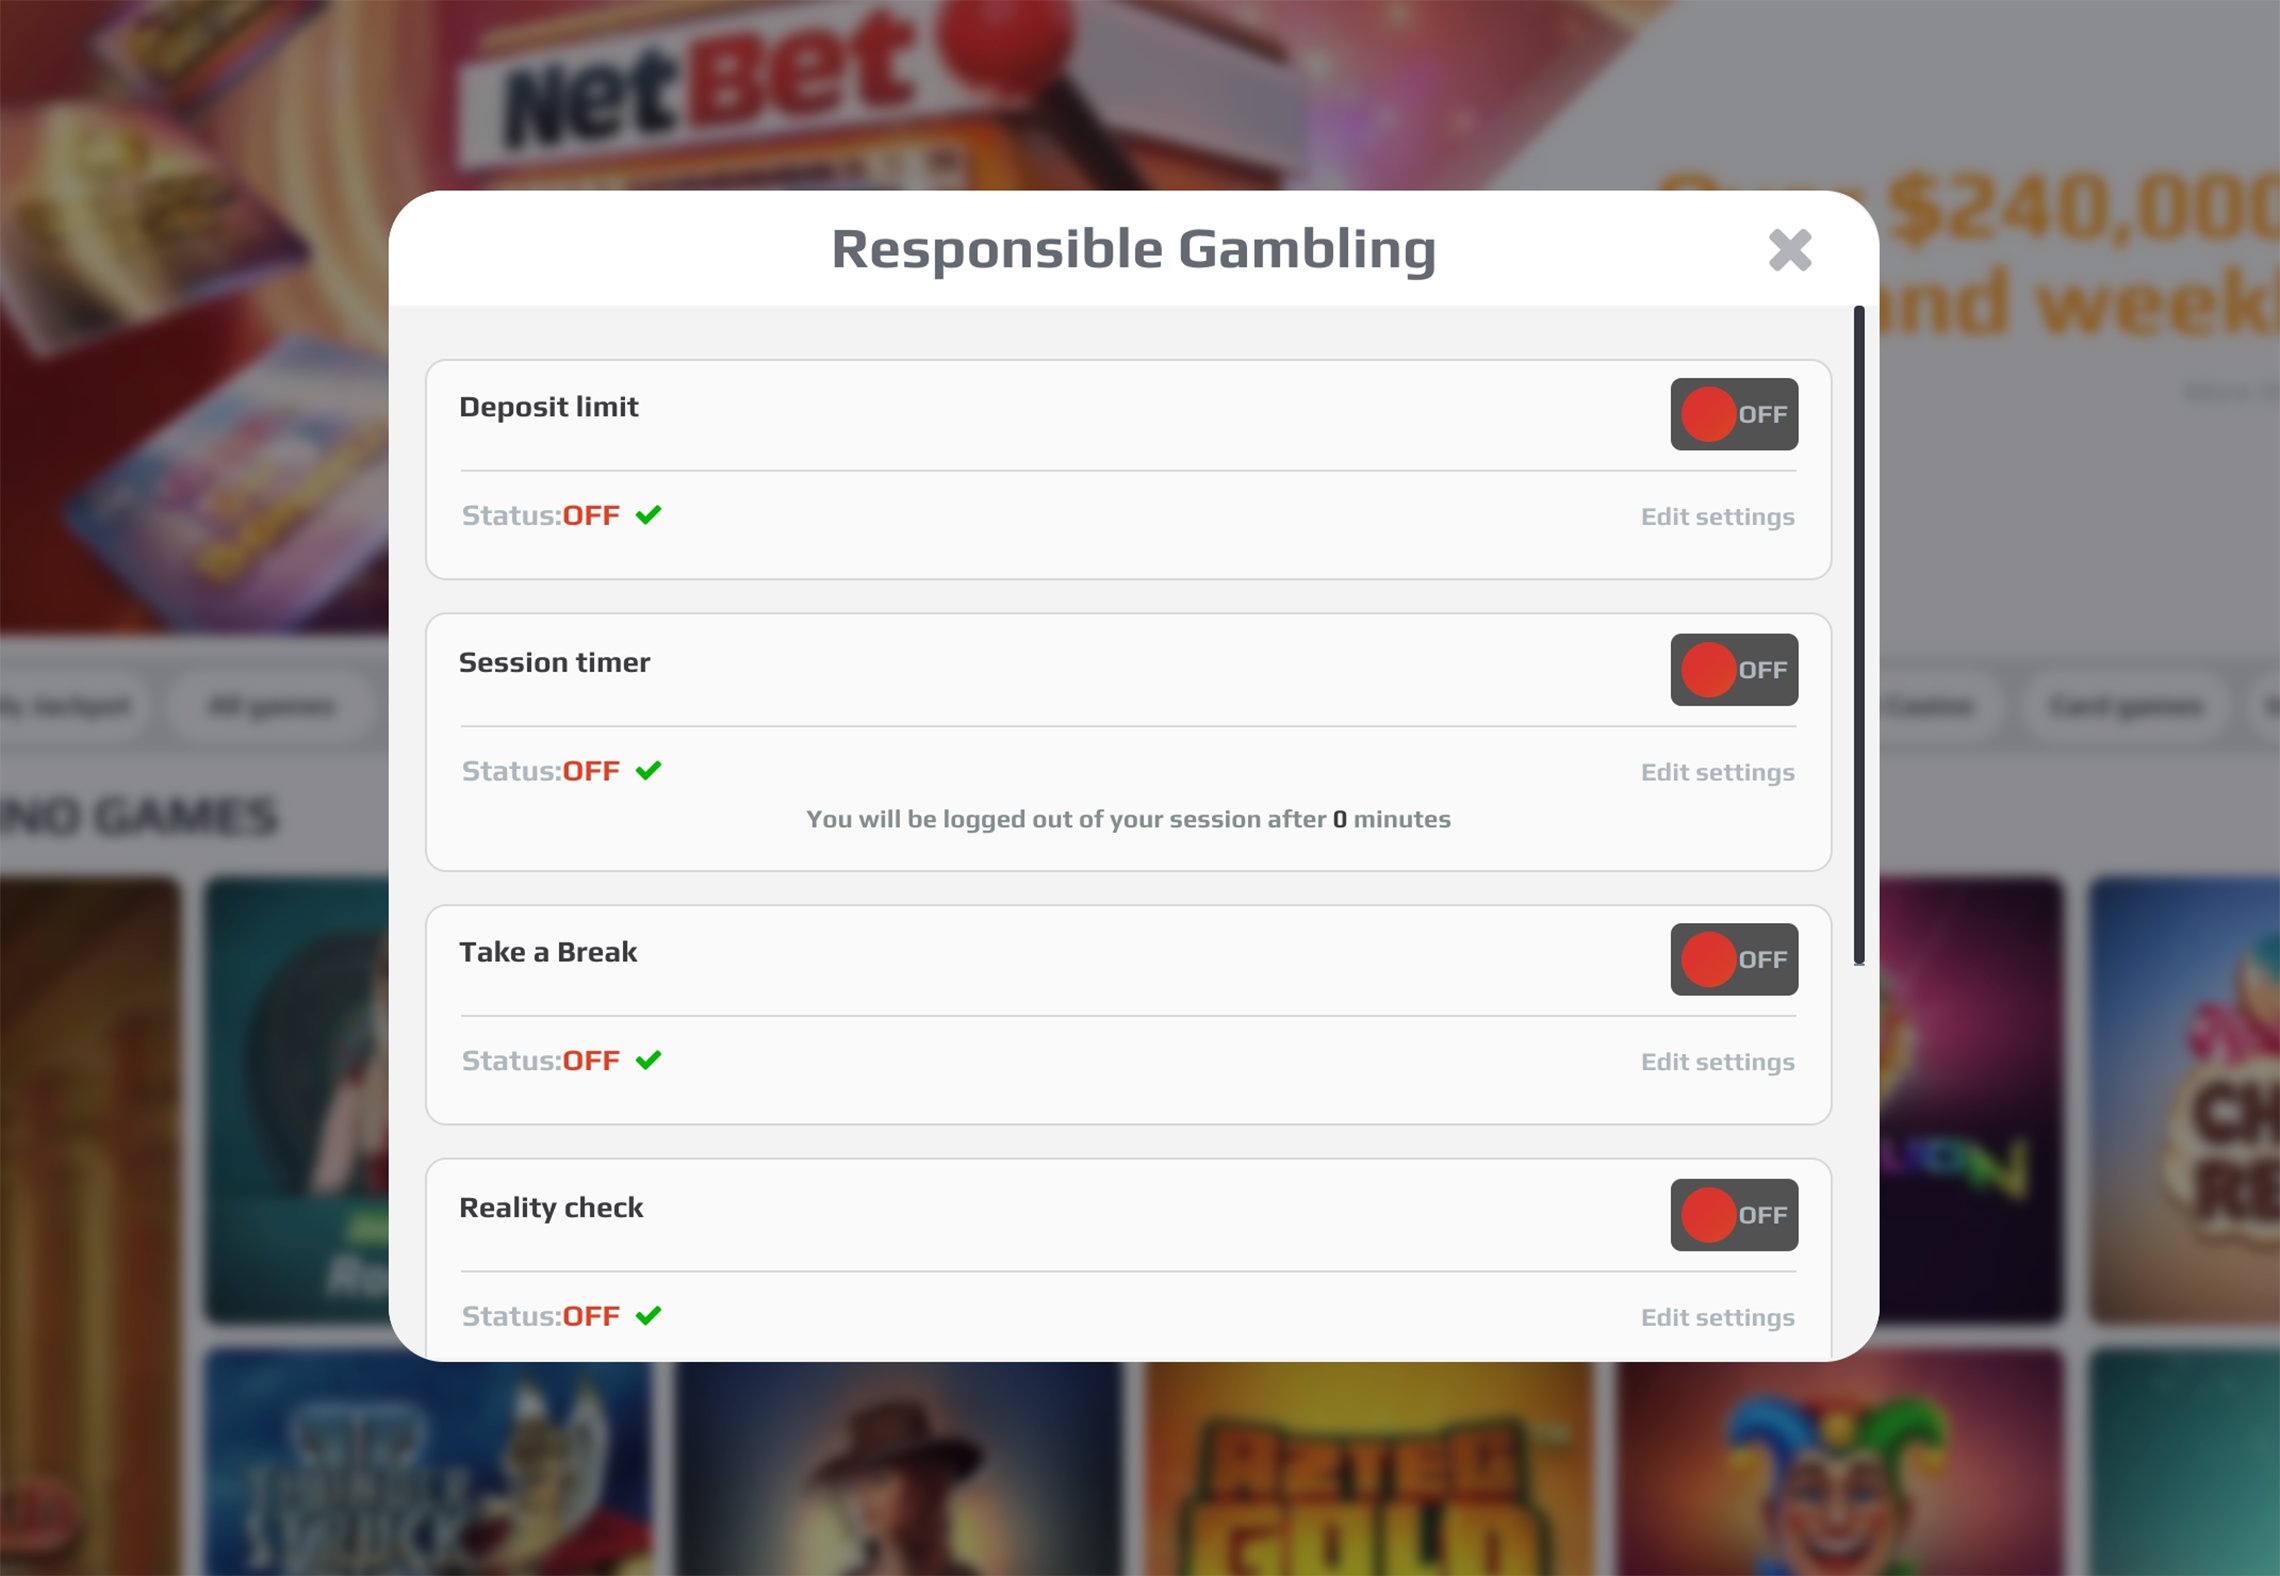Screen dimensions: 2280x1576
Task: Click the Deposit limit heading
Action: point(548,407)
